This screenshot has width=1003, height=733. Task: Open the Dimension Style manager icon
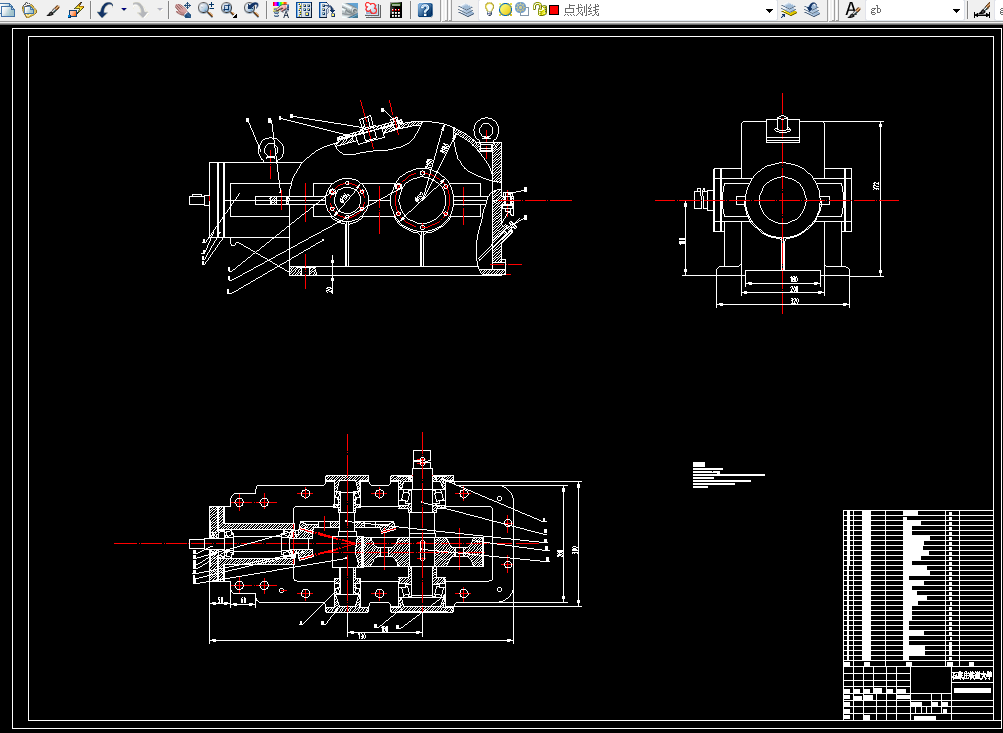[982, 10]
